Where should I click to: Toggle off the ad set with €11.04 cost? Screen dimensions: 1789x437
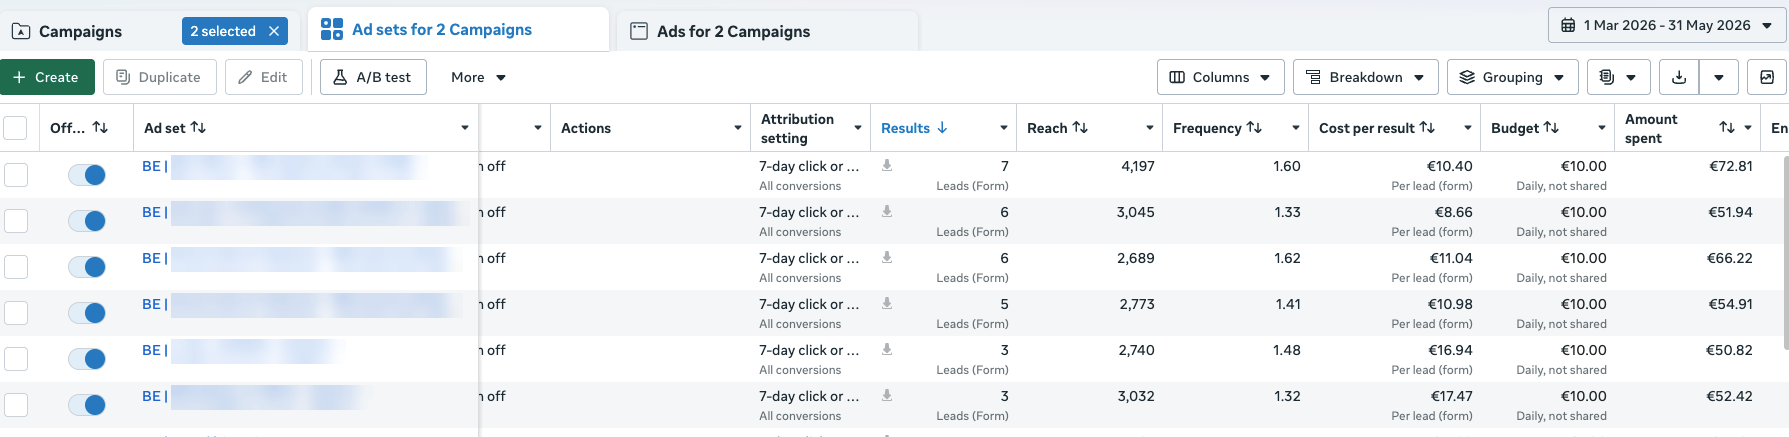[87, 267]
